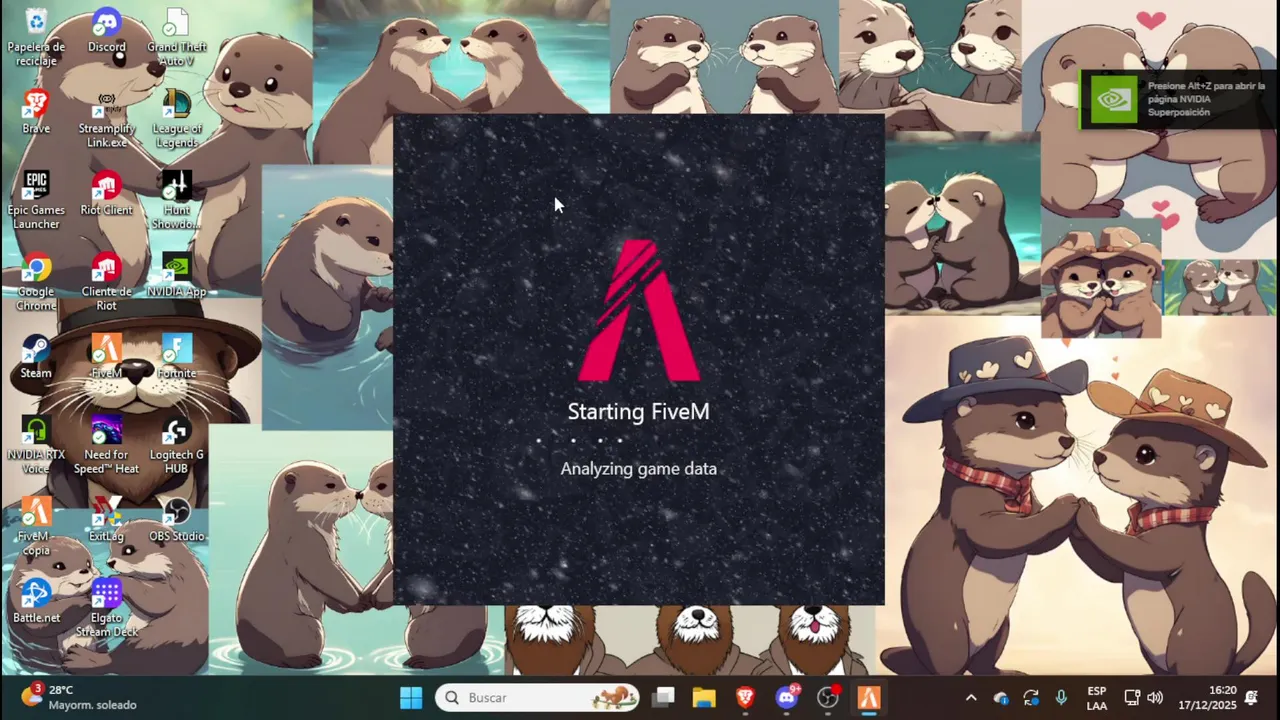Switch to Brave in the taskbar
Viewport: 1280px width, 720px height.
tap(745, 698)
